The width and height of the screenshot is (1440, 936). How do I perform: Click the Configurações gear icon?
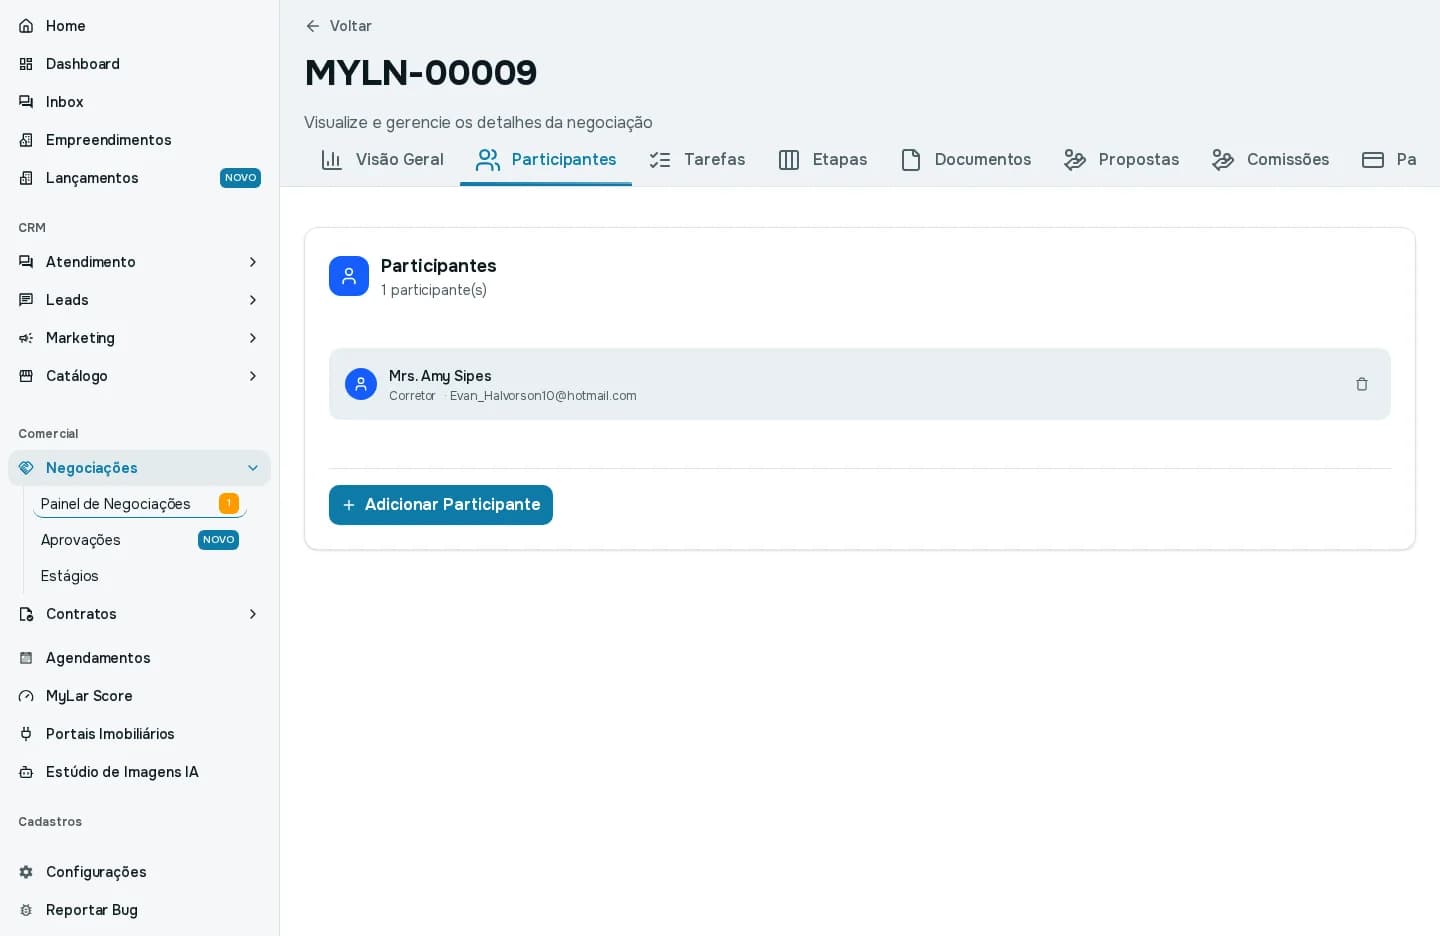26,872
